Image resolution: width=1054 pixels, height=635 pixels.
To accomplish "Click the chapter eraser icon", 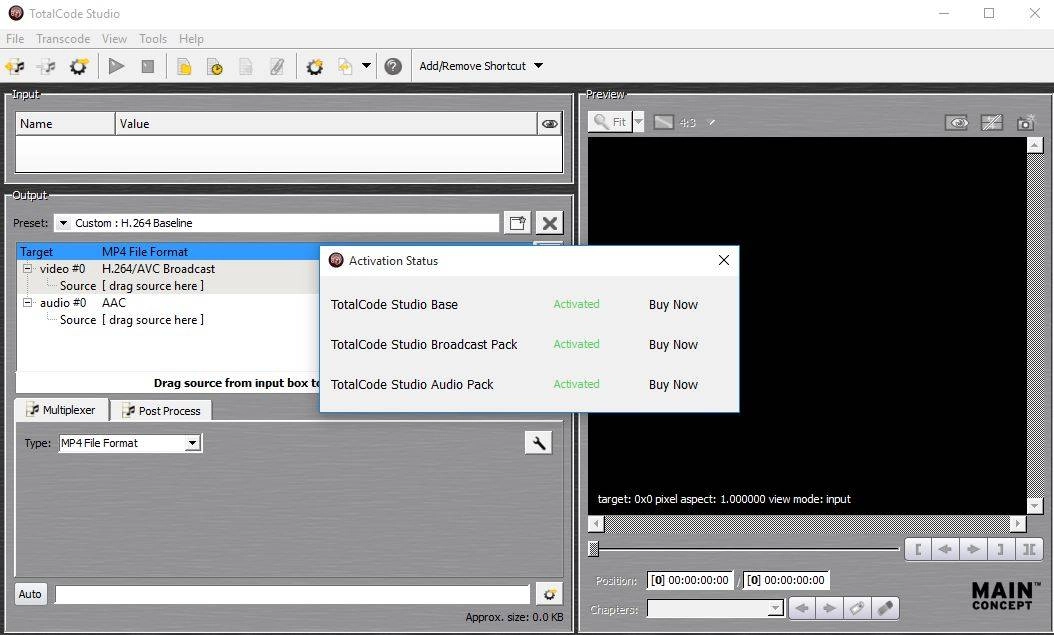I will (x=885, y=609).
